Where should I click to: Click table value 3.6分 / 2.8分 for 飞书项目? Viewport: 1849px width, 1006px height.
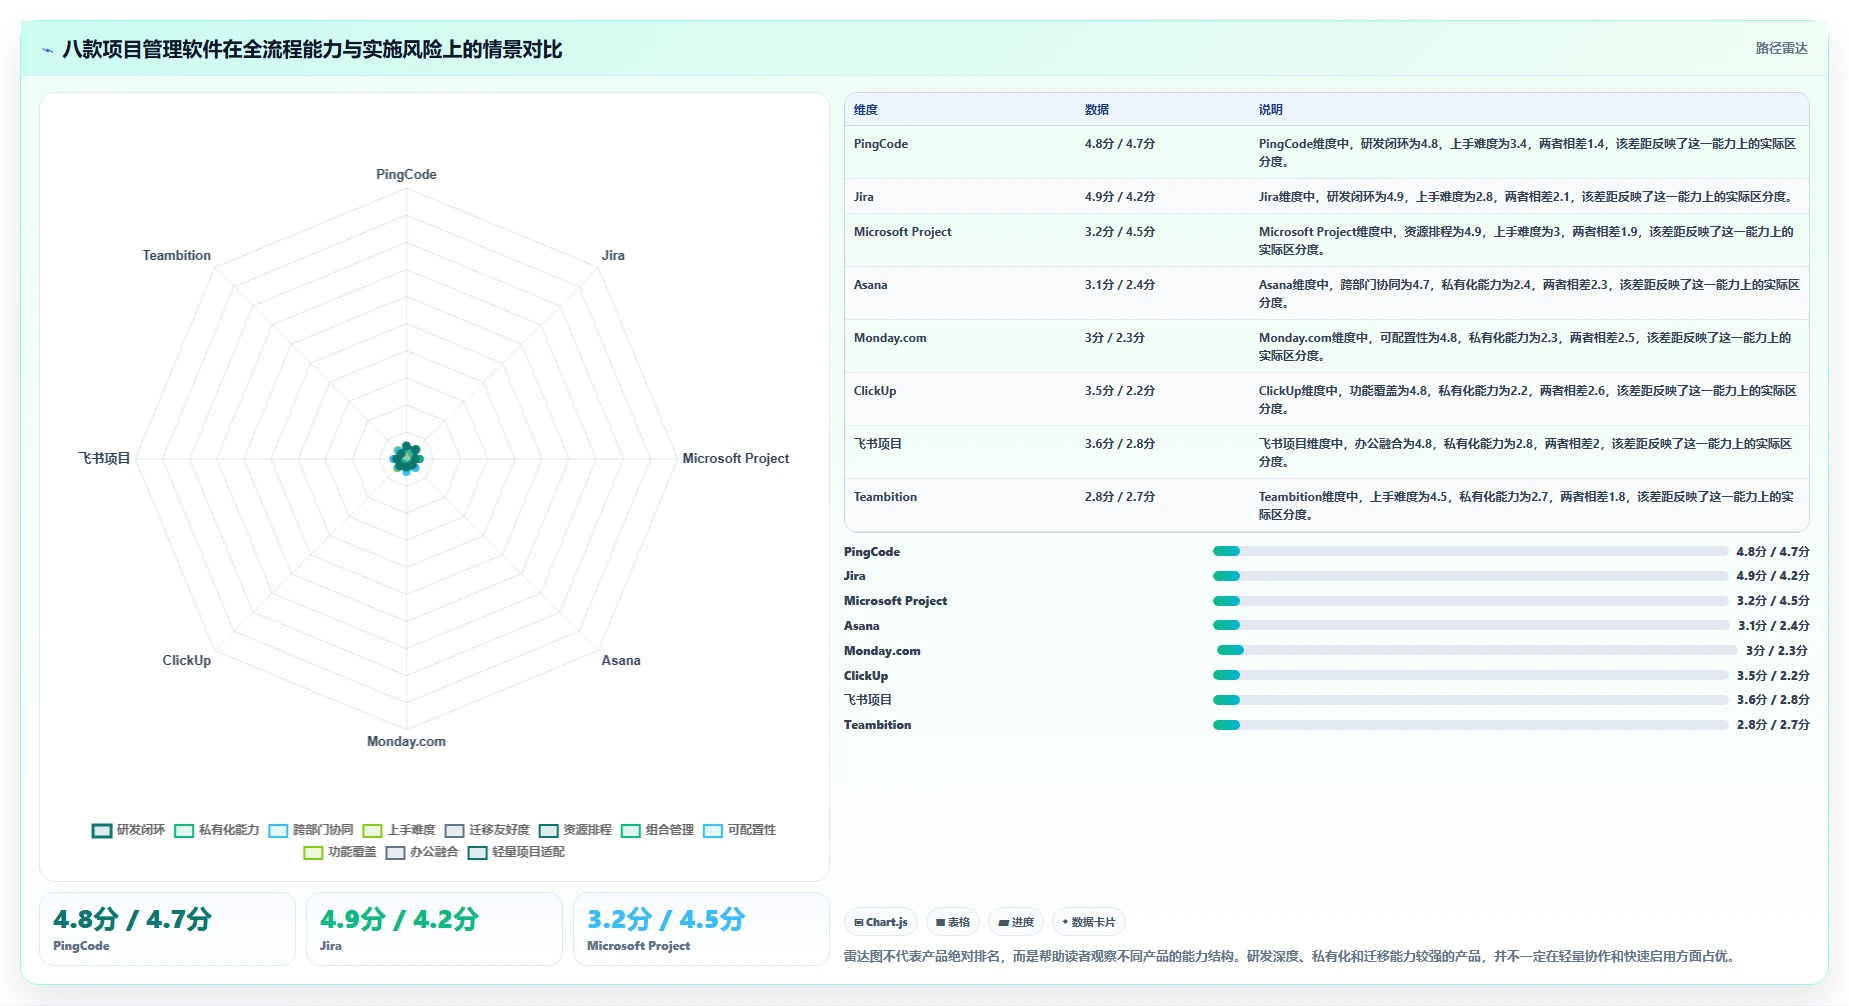click(x=1120, y=444)
